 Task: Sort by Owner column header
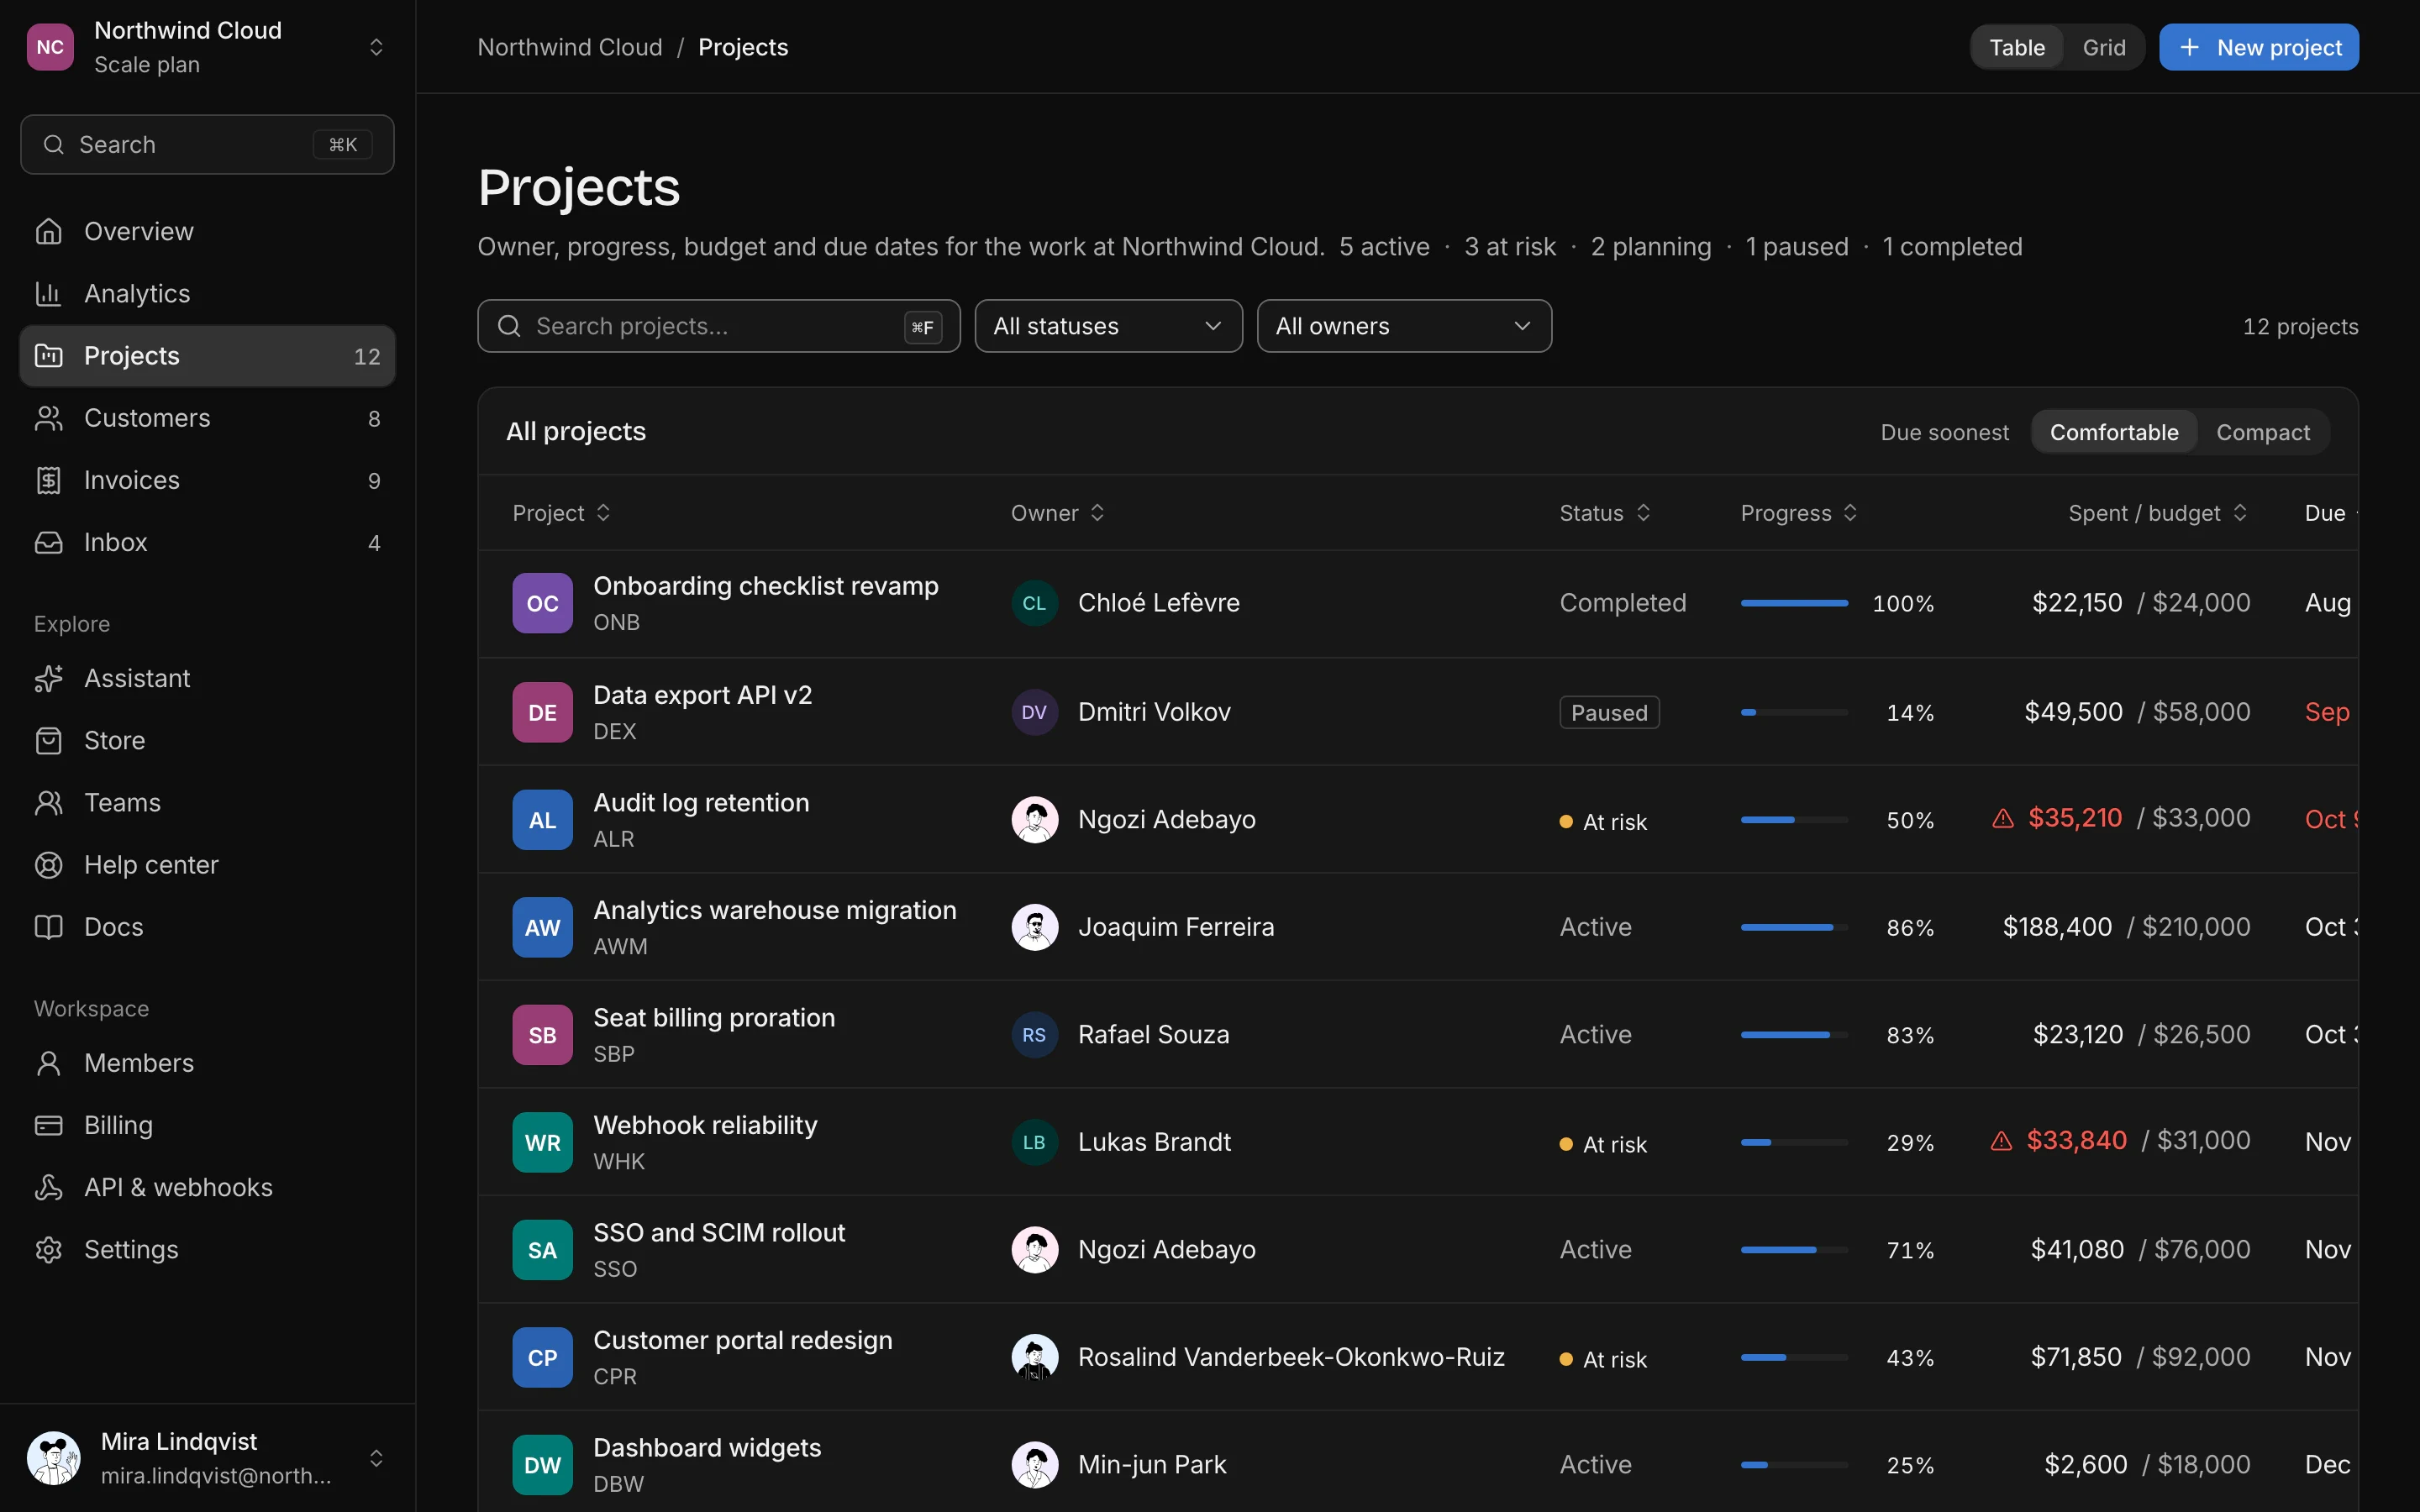tap(1057, 513)
